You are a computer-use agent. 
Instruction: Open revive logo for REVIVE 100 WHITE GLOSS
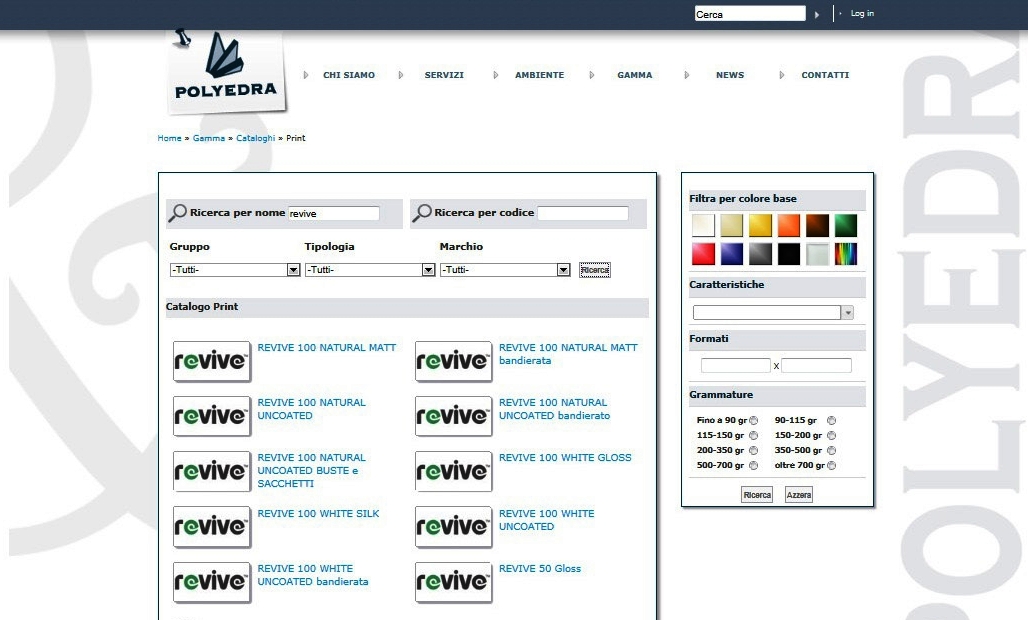tap(454, 471)
